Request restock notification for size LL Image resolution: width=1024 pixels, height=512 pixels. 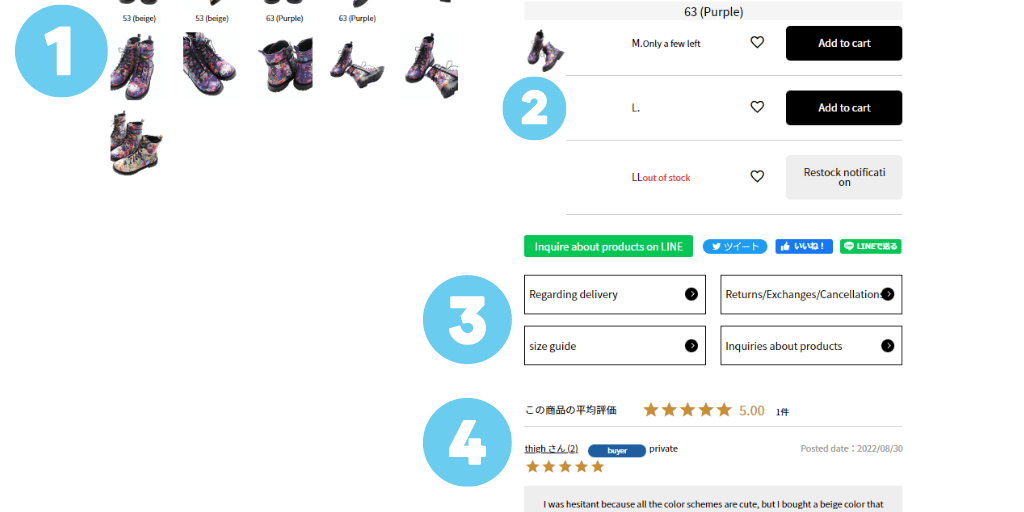[844, 177]
